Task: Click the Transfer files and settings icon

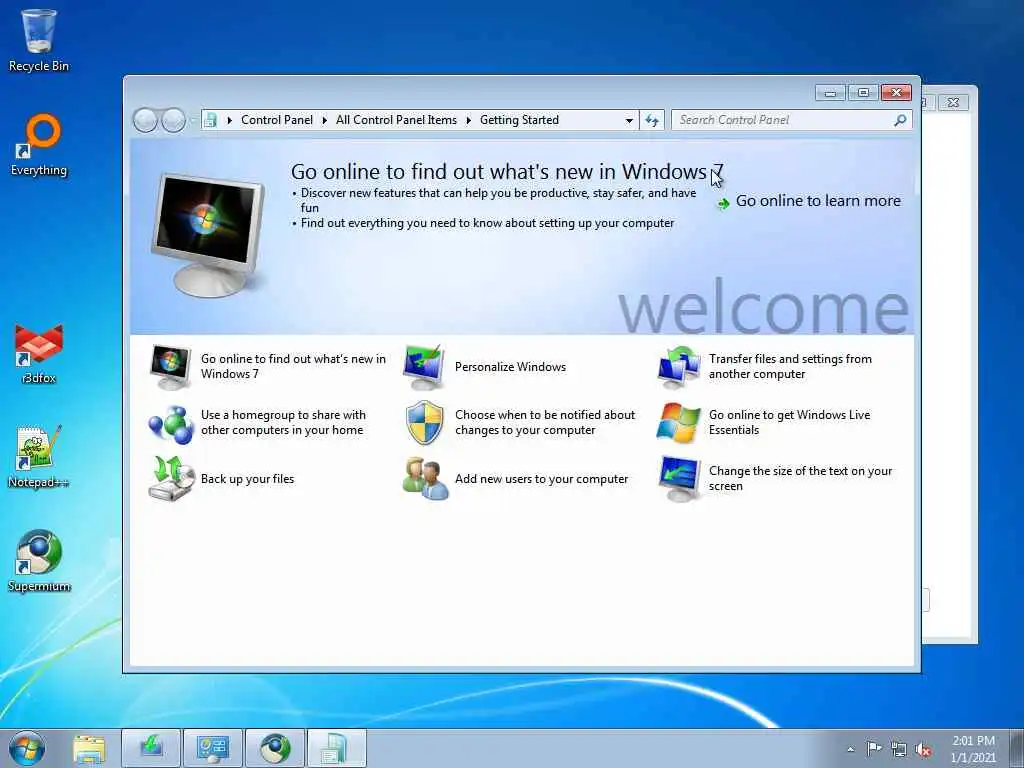Action: (x=679, y=366)
